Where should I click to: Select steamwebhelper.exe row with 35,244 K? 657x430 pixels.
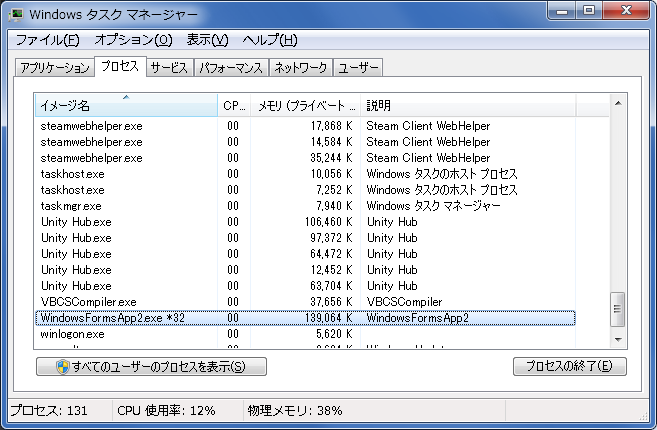pos(305,158)
